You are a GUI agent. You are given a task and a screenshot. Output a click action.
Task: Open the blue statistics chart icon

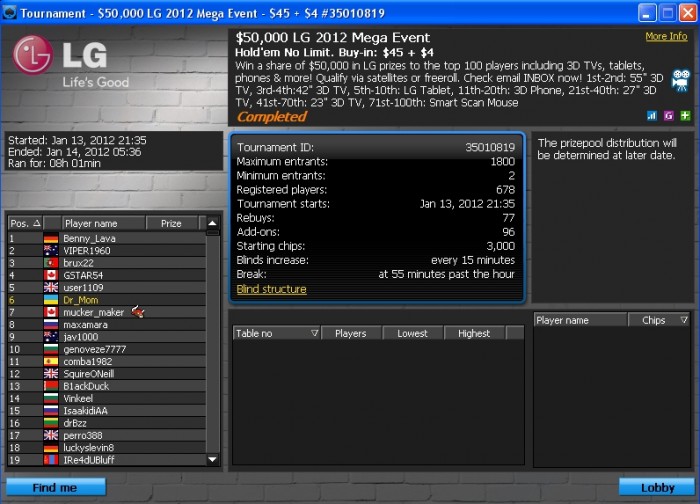point(652,116)
